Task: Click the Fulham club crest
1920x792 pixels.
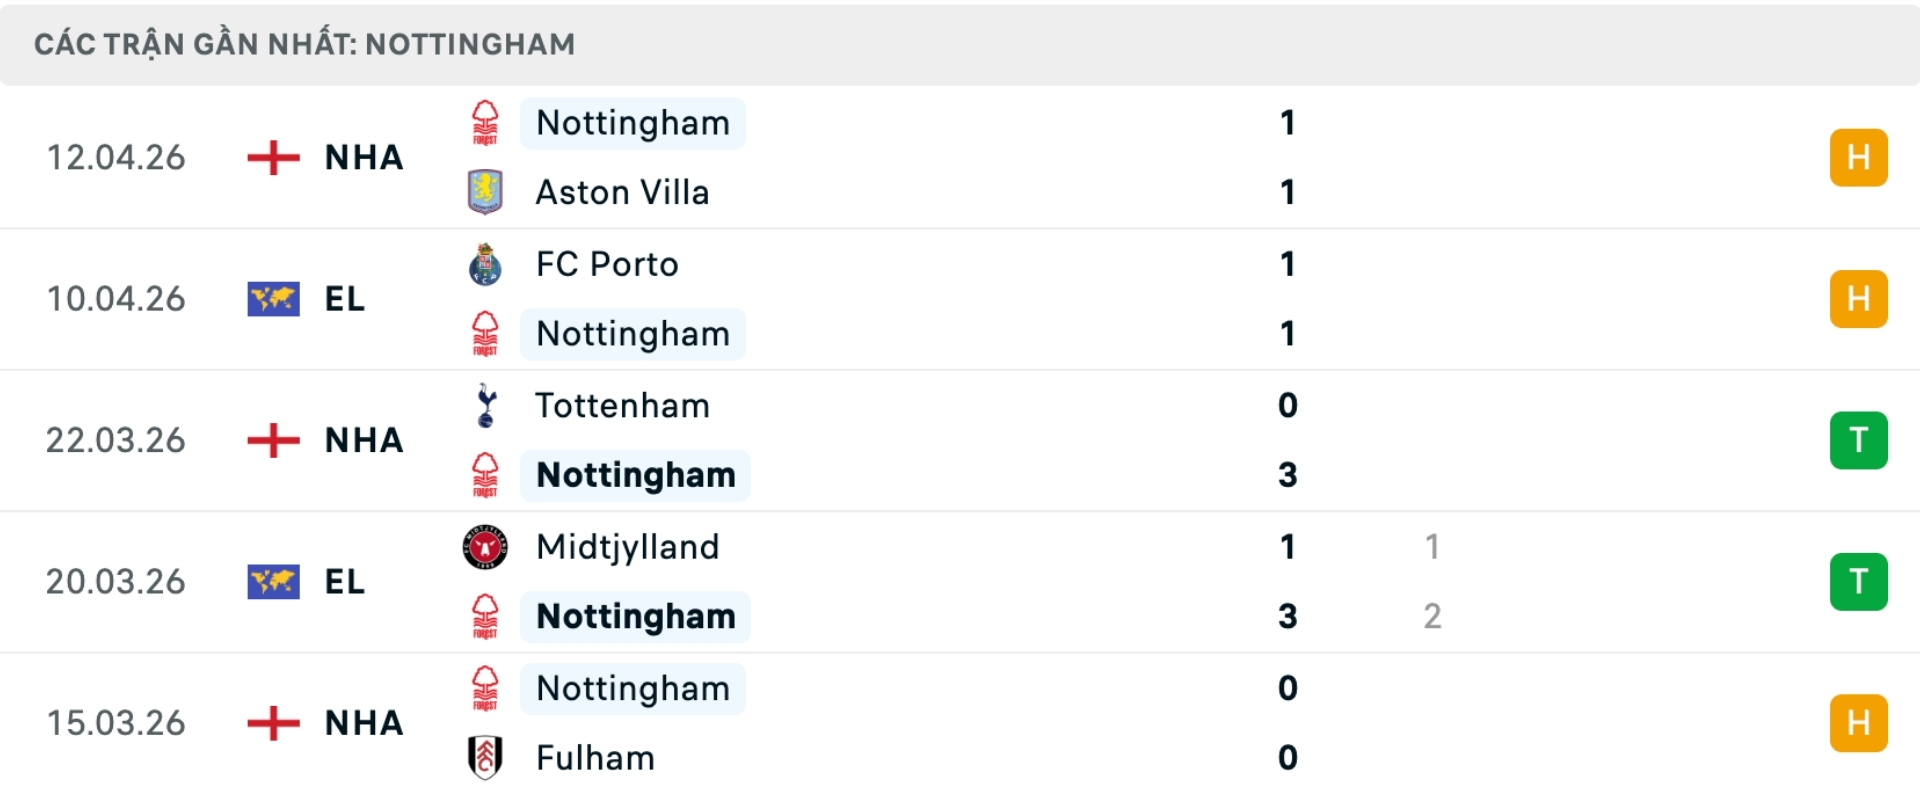Action: click(x=485, y=758)
